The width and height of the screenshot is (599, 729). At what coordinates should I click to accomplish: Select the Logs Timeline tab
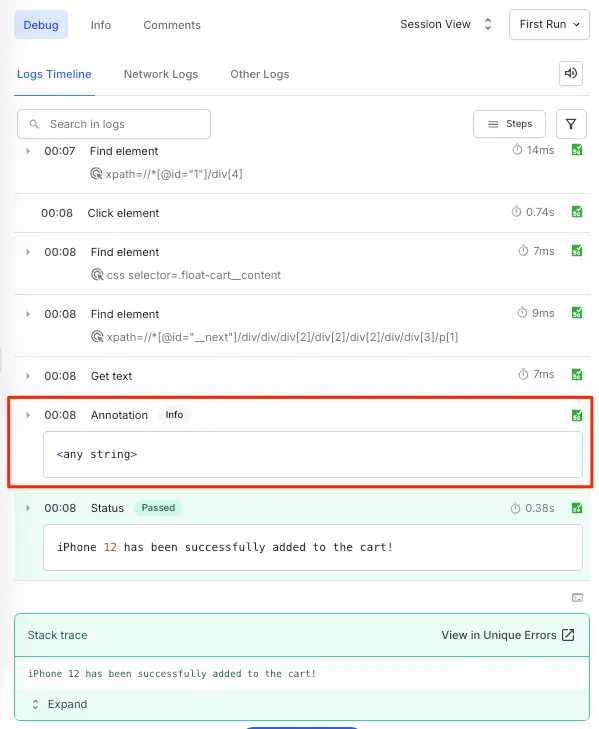(54, 74)
